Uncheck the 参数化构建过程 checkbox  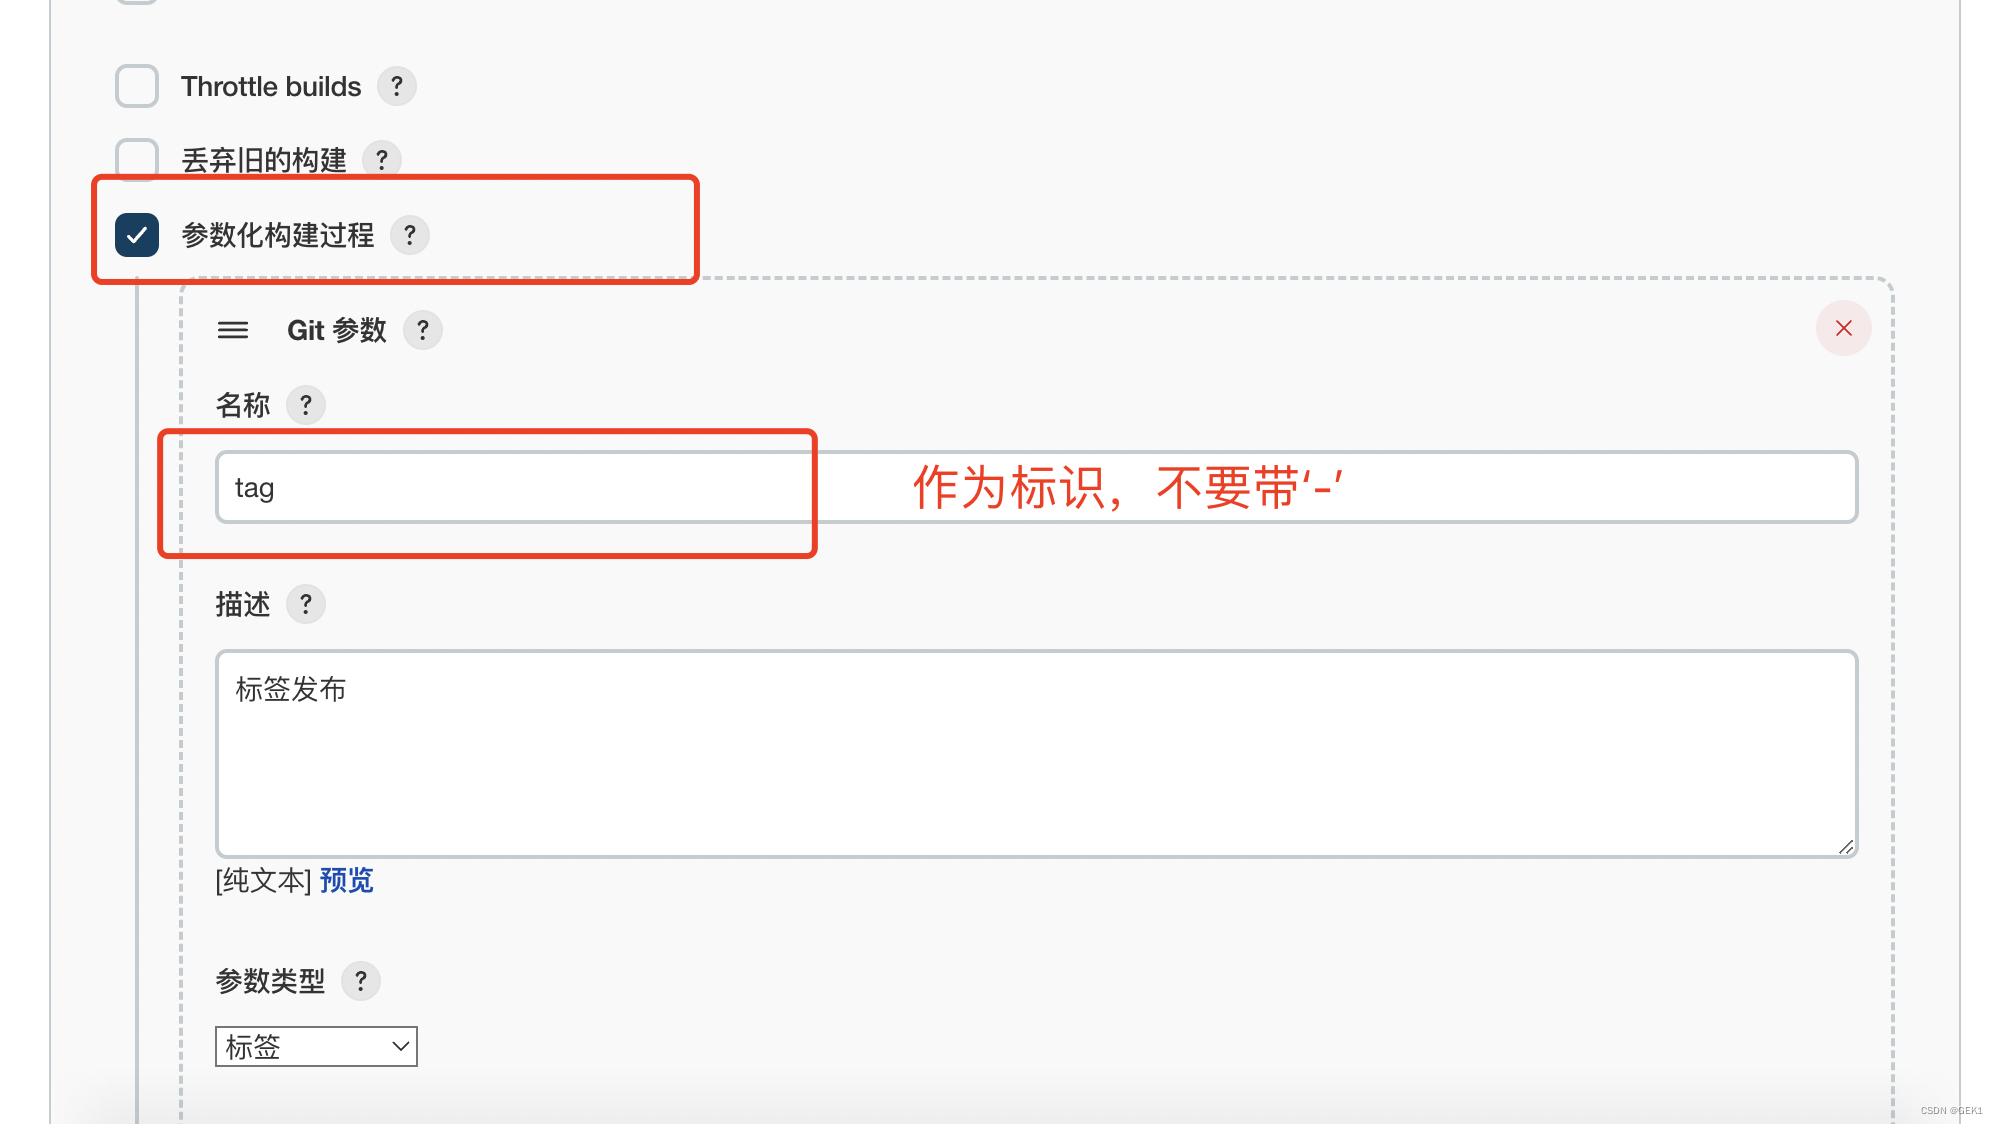[136, 235]
